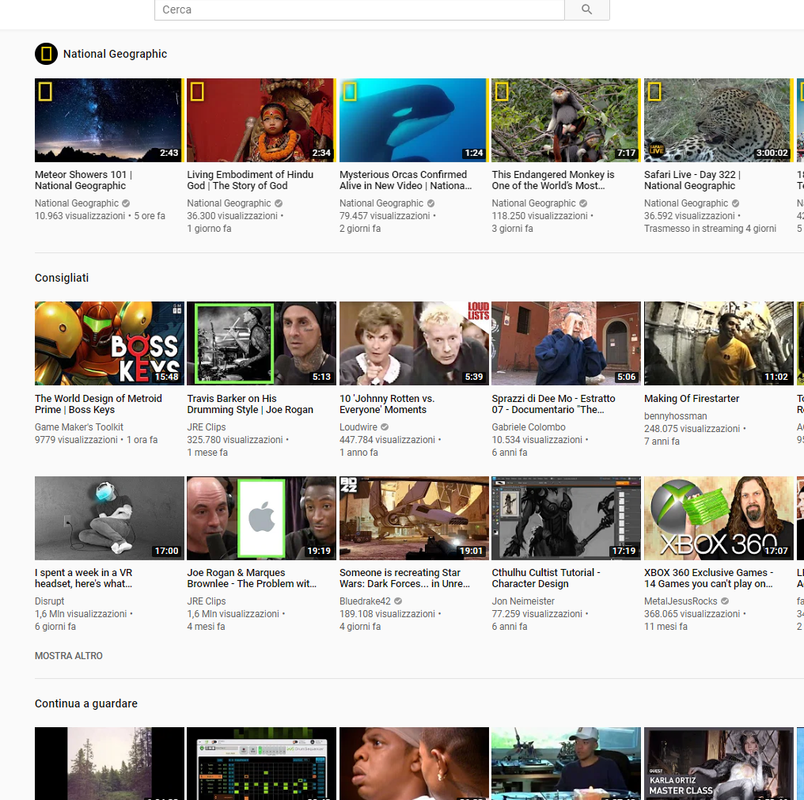
Task: Click the 'Mysterious Orcas Confirmed Alive' title
Action: tap(406, 180)
